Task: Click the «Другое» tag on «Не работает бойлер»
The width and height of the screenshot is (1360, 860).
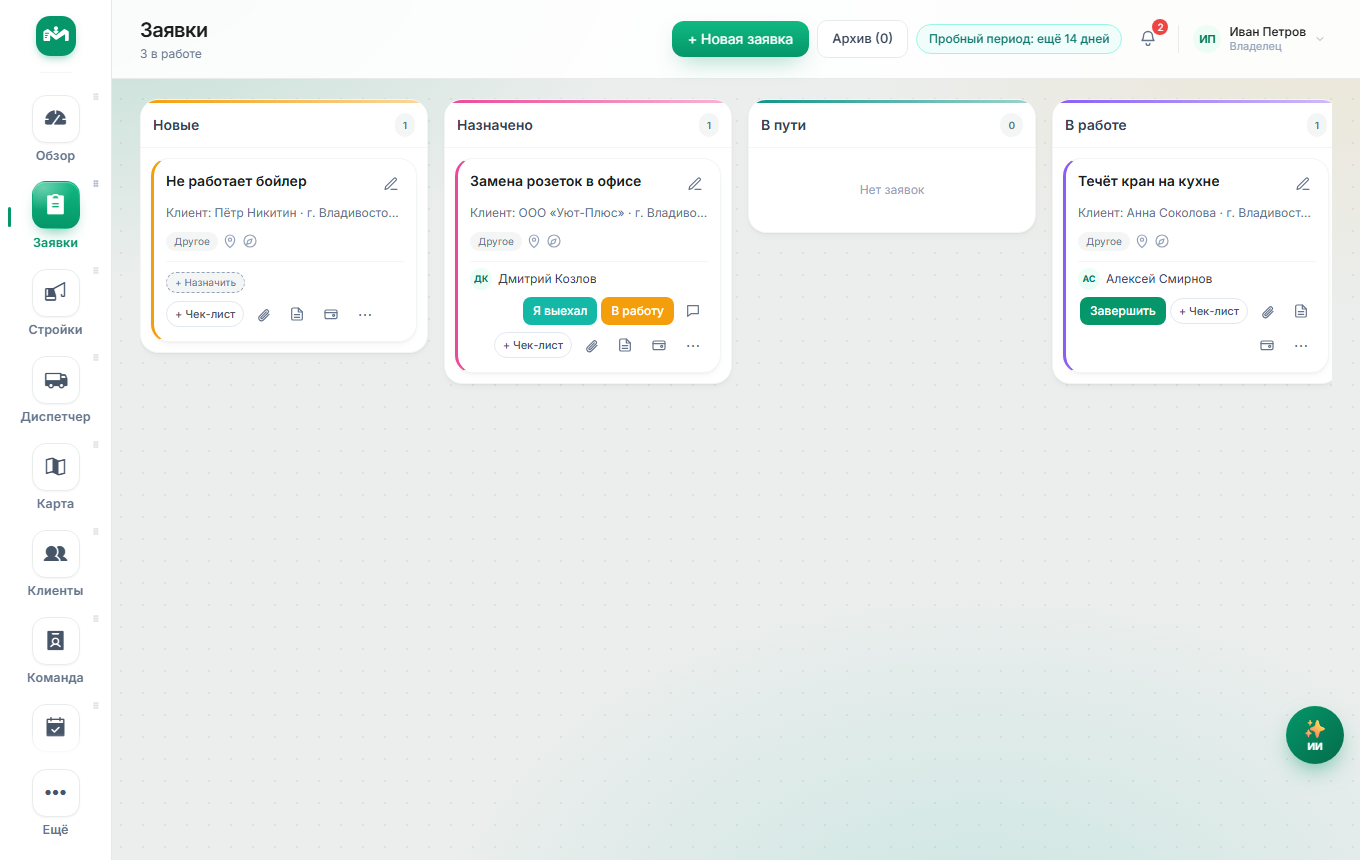Action: pos(192,241)
